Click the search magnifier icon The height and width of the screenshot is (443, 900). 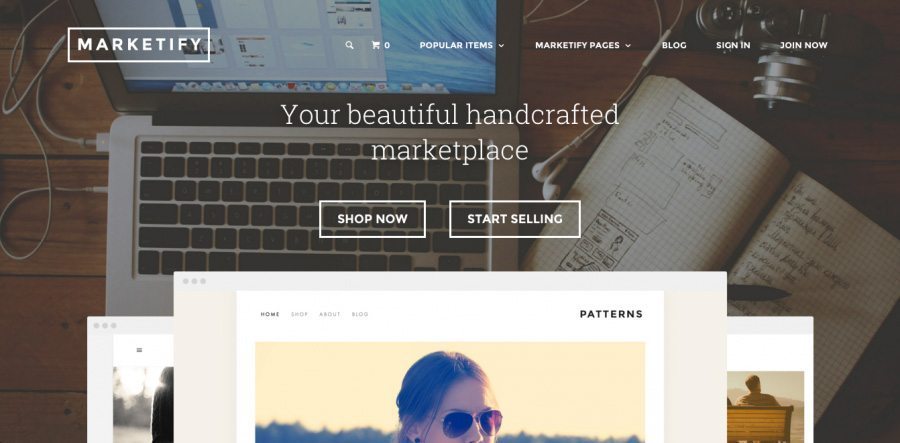click(x=349, y=45)
